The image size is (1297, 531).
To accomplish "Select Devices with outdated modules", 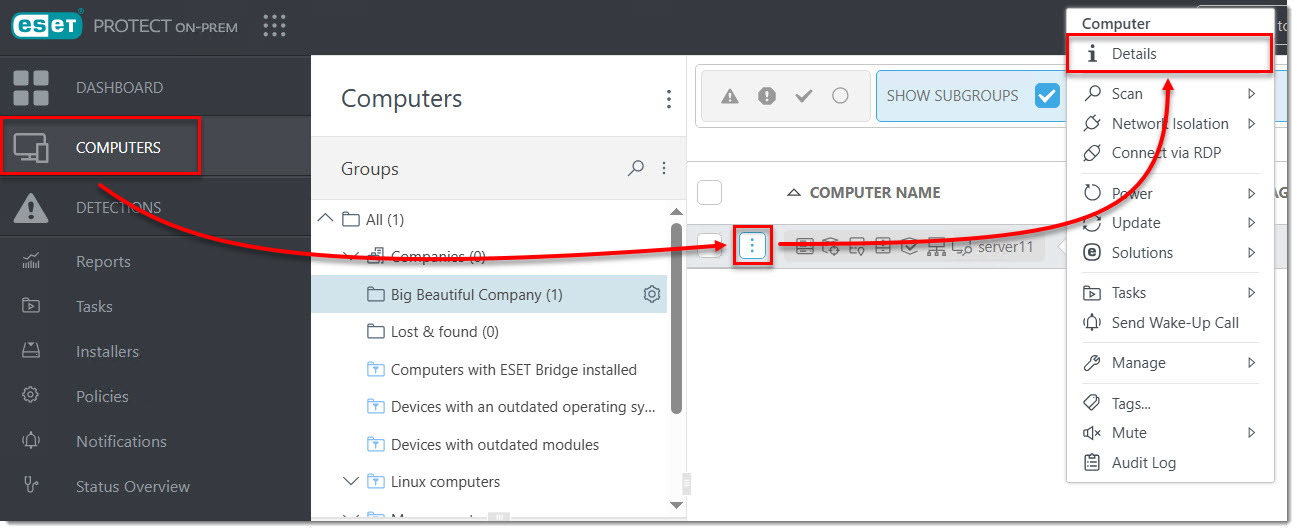I will pyautogui.click(x=495, y=445).
